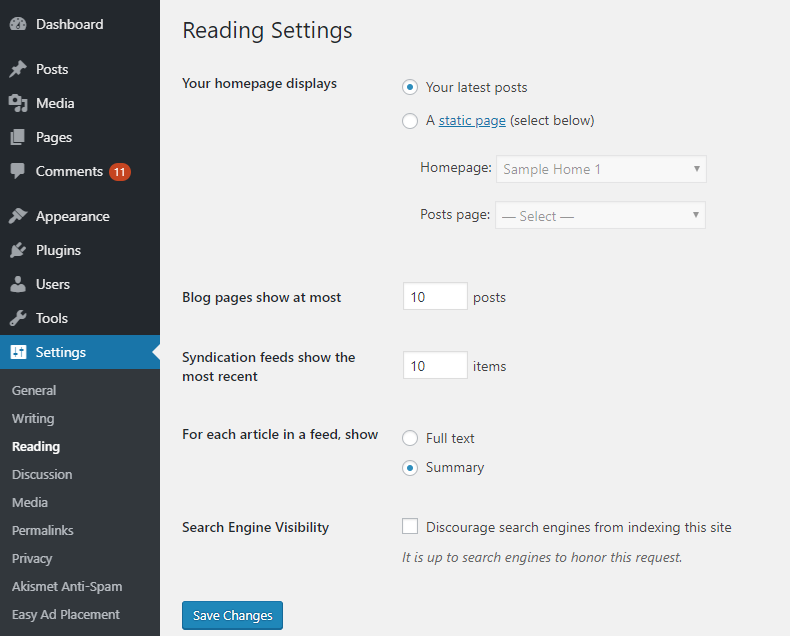Click the Posts pushpin icon
Viewport: 790px width, 636px height.
[x=18, y=69]
